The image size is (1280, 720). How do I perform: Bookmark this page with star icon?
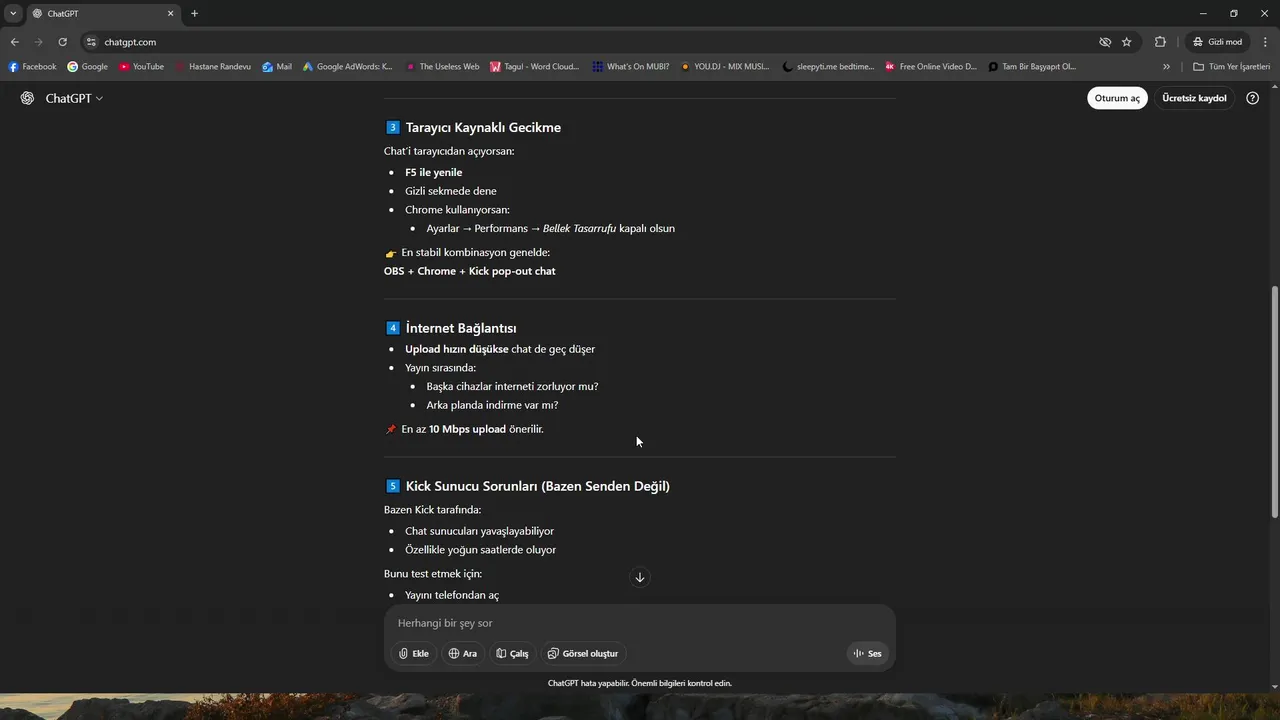tap(1127, 42)
